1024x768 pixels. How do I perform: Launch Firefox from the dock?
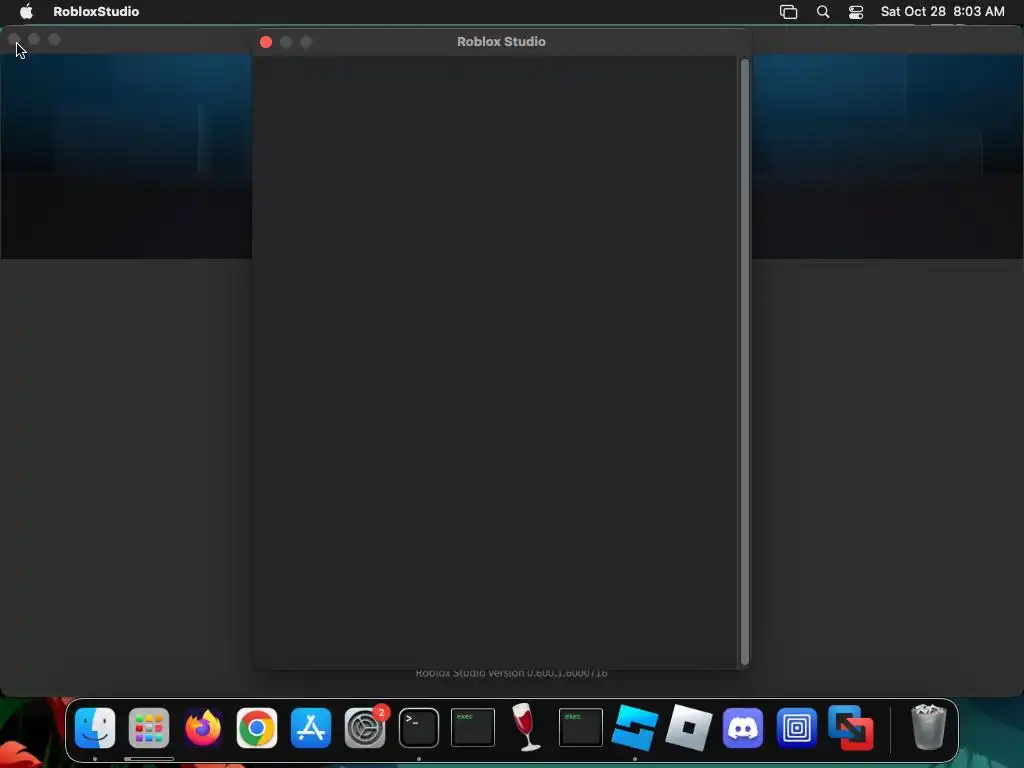[x=203, y=728]
